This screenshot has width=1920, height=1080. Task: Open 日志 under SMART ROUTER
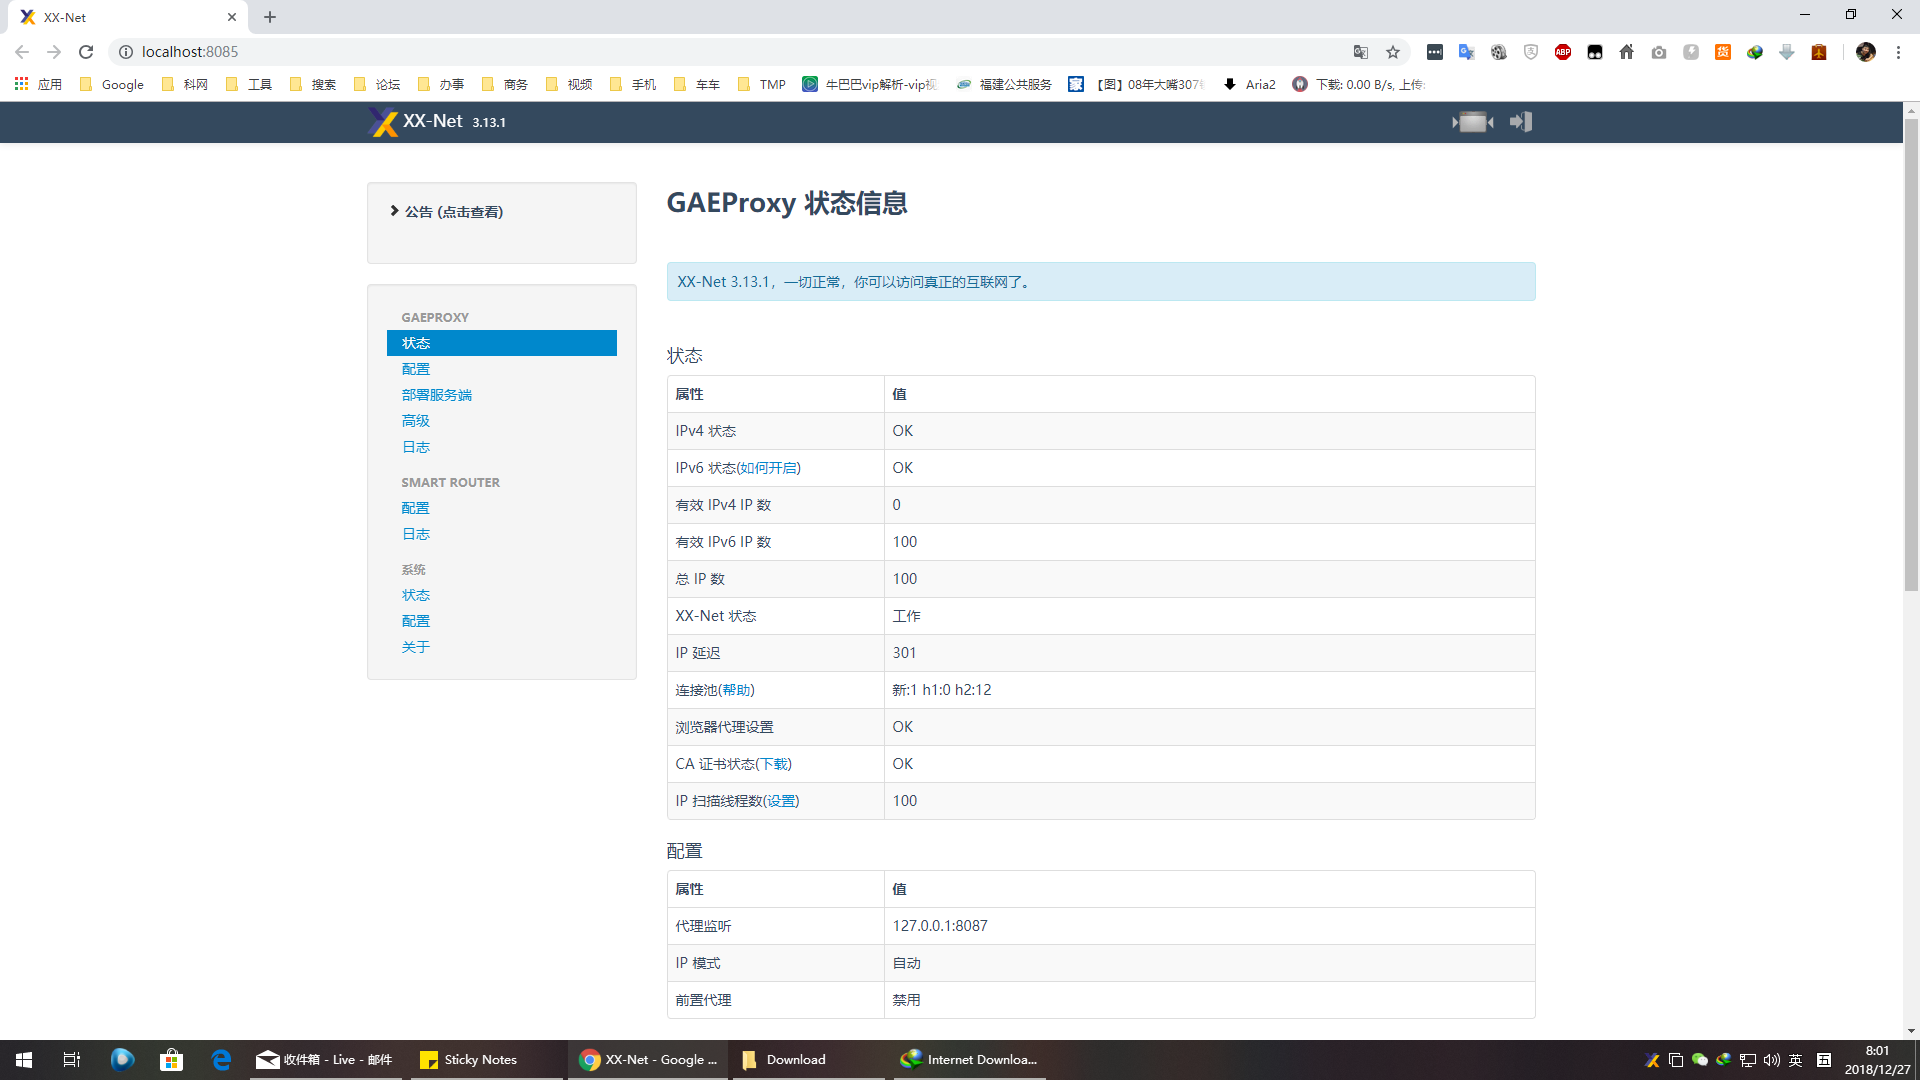[x=416, y=534]
